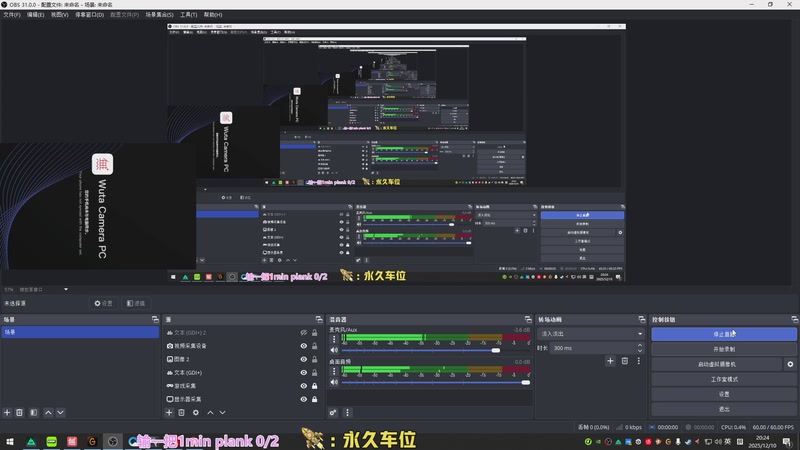Open source properties gear in Sources panel
Screen dimensions: 800x450
tap(196, 412)
